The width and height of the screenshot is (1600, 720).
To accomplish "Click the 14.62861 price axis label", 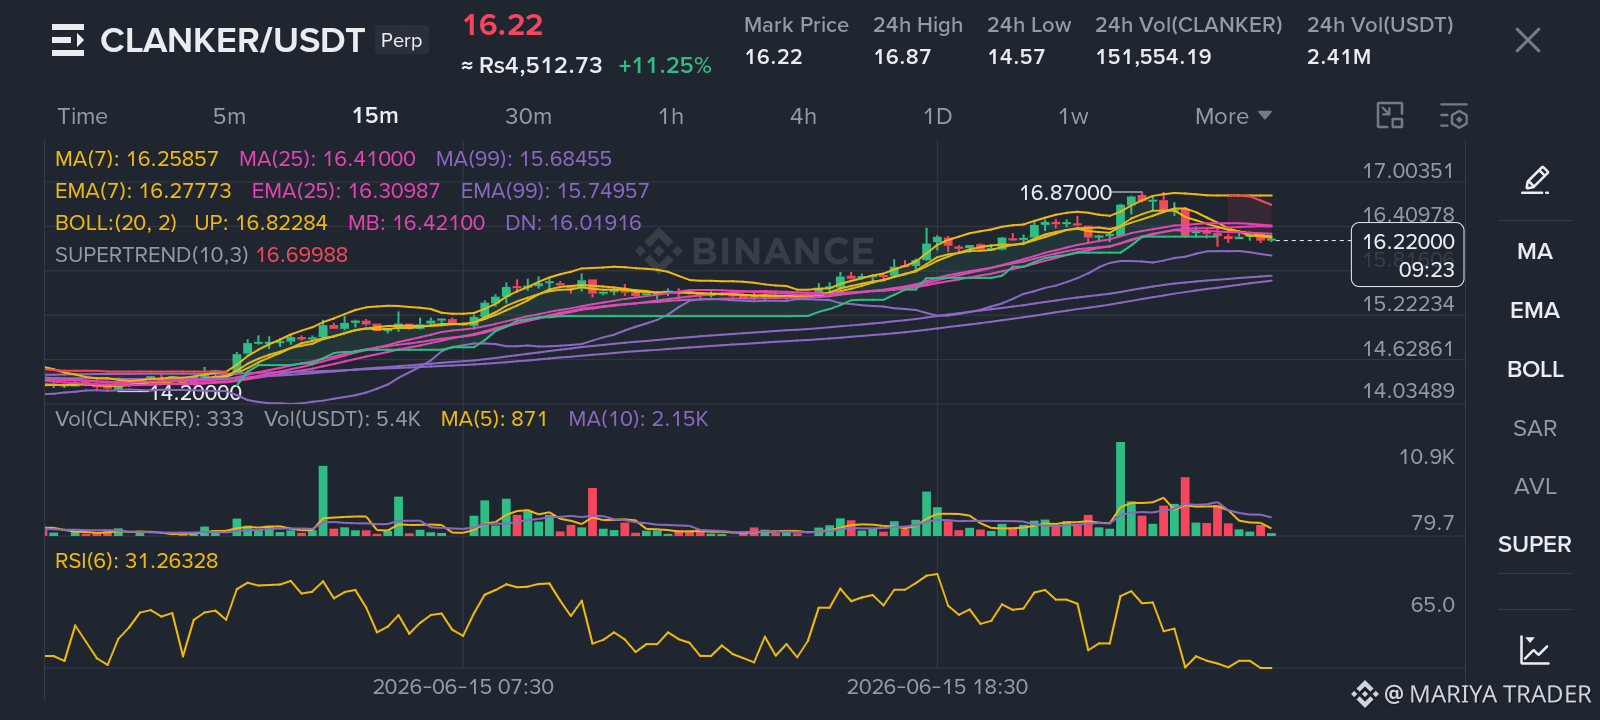I will (1408, 349).
